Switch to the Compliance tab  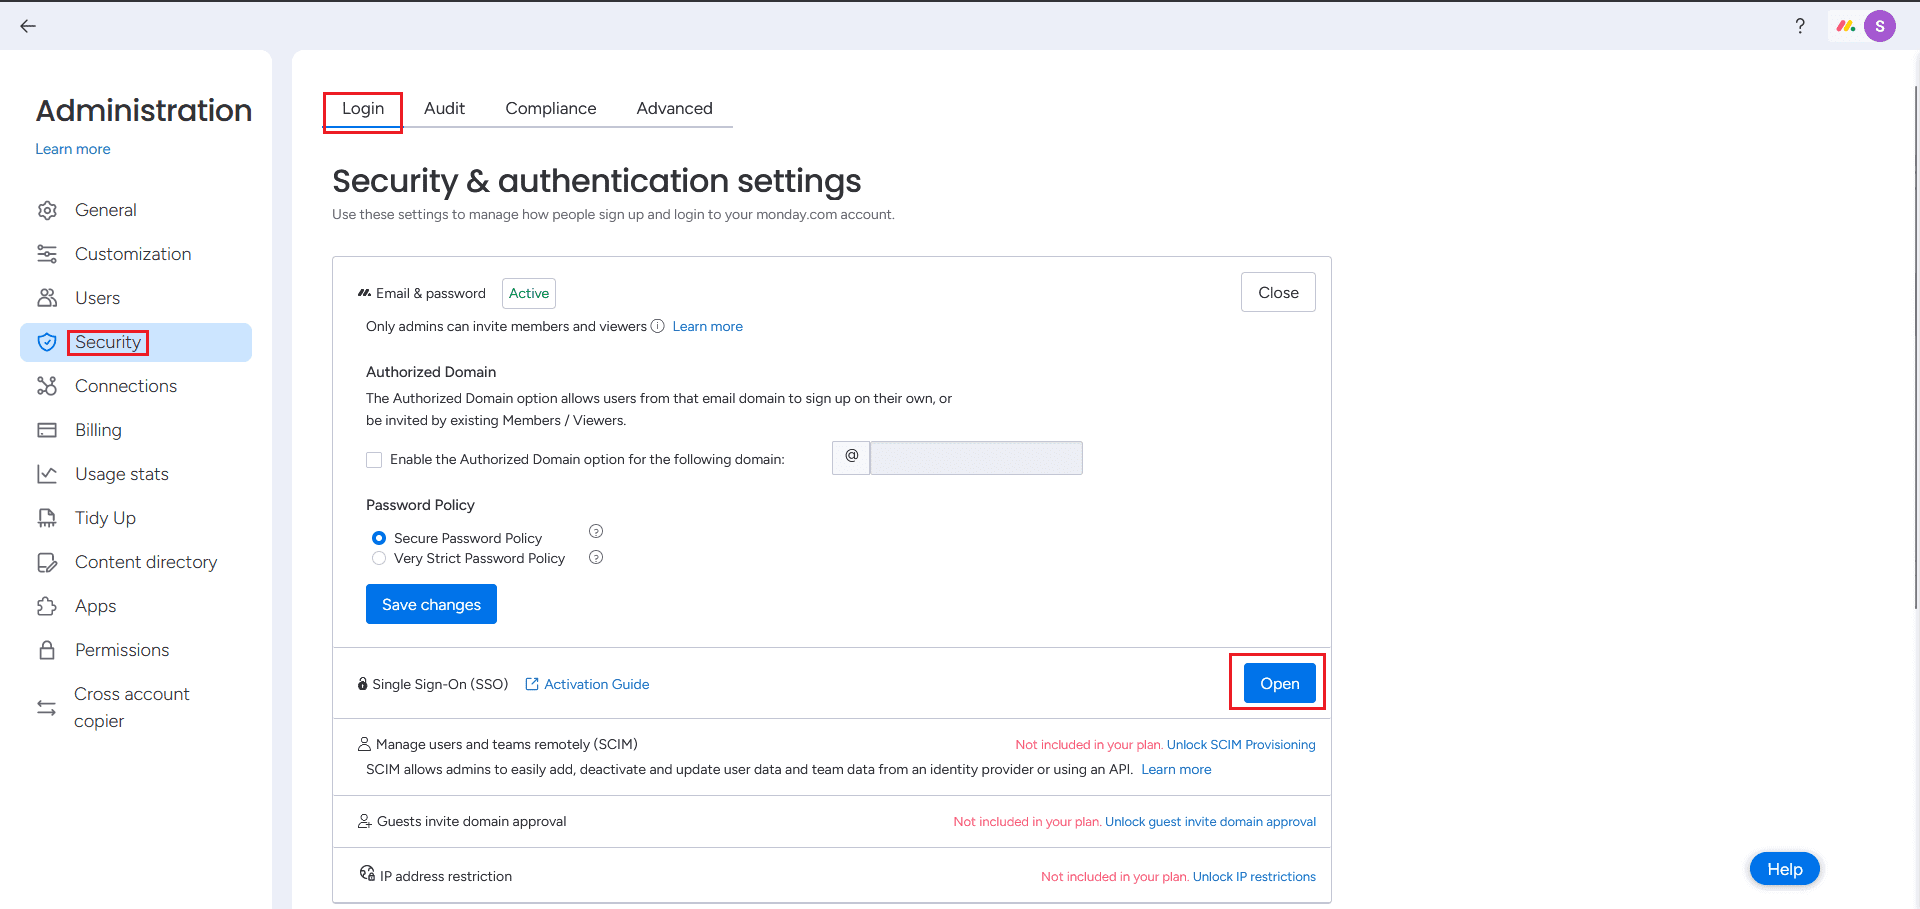tap(551, 108)
